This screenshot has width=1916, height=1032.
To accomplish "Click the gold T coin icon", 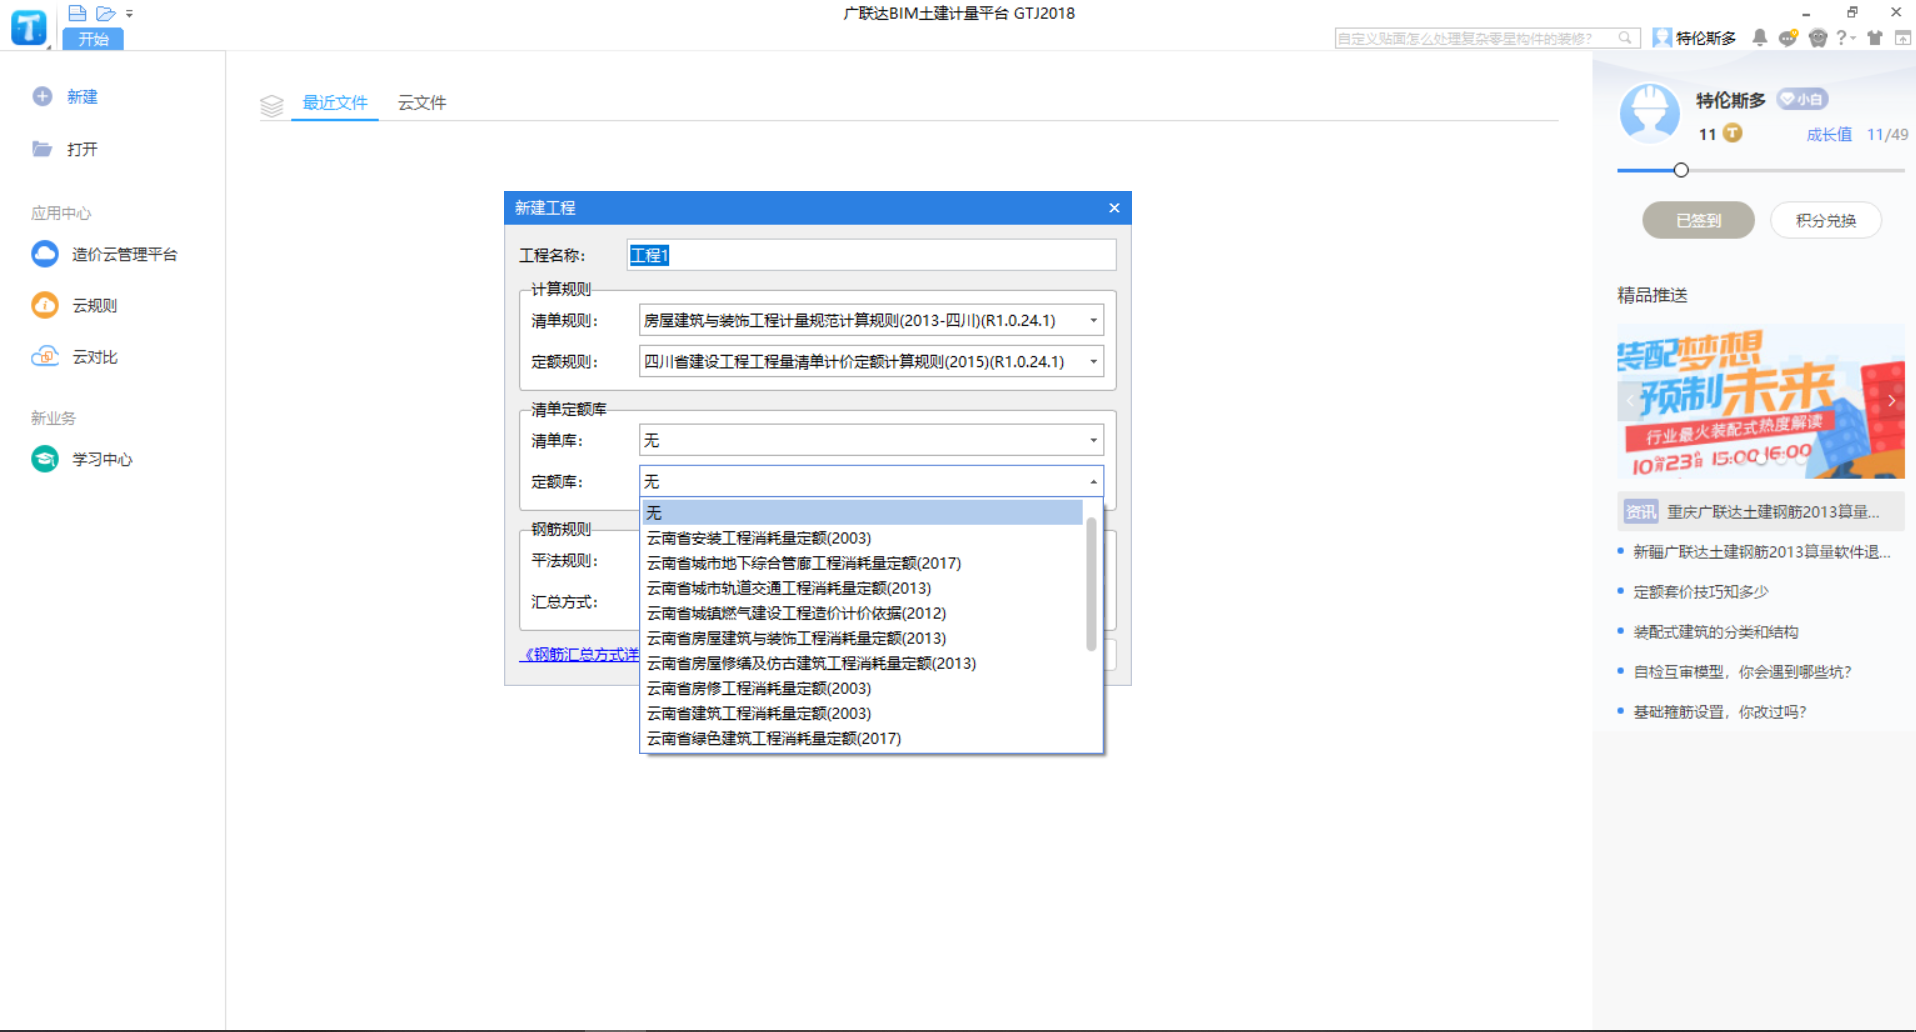I will click(1732, 133).
